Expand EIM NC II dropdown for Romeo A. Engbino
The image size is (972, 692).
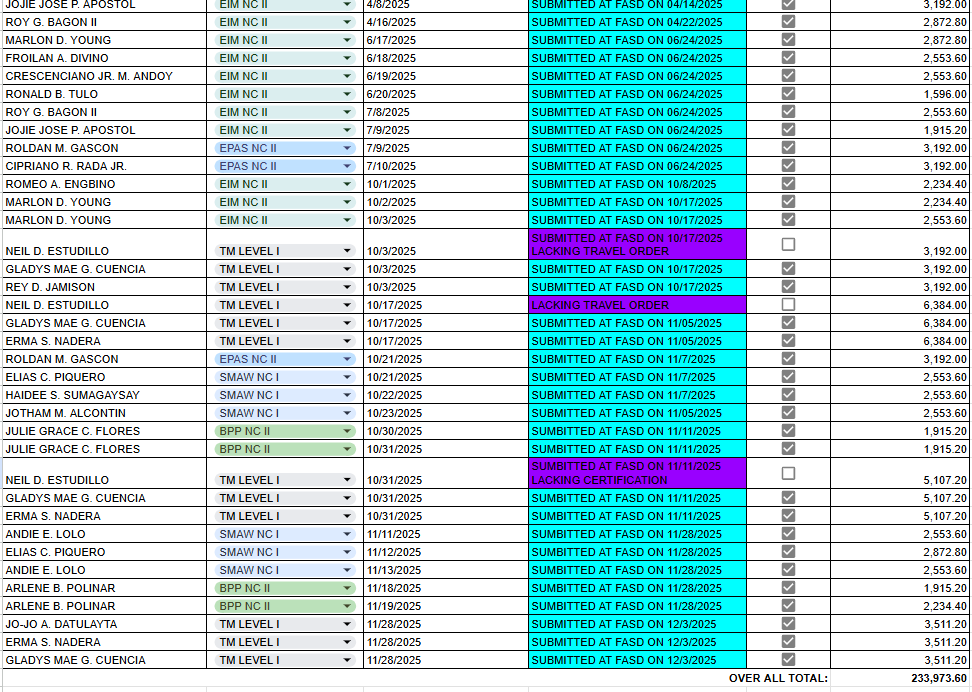point(347,184)
